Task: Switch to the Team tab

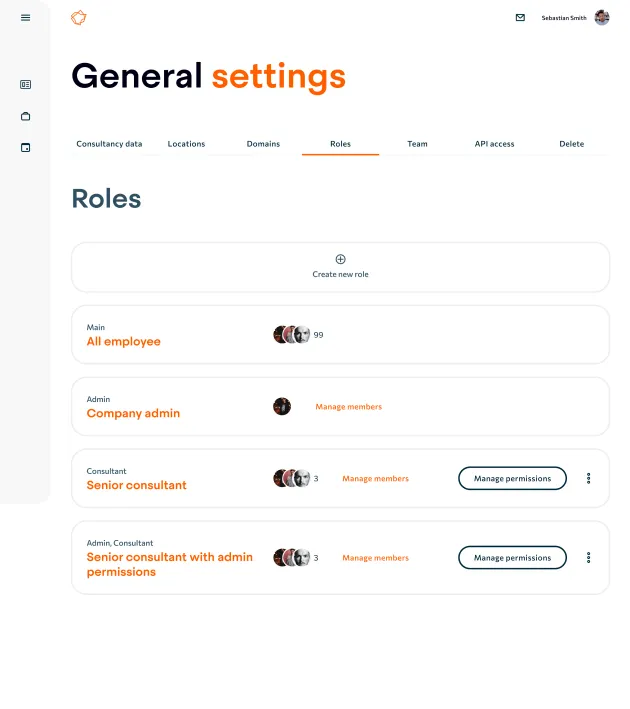Action: 417,144
